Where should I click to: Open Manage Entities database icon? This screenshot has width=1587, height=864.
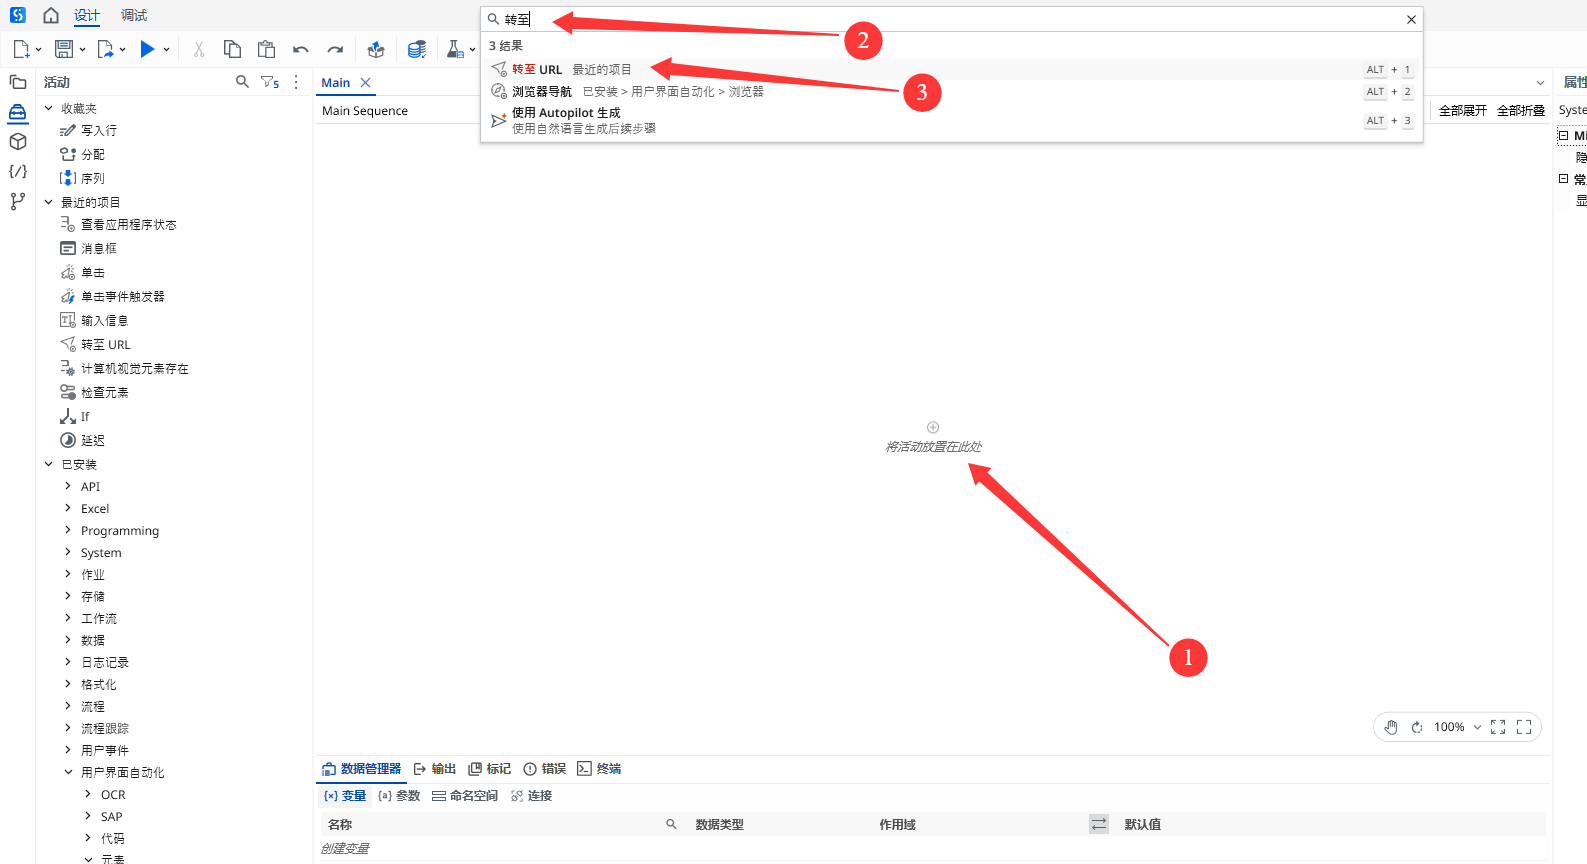point(417,49)
